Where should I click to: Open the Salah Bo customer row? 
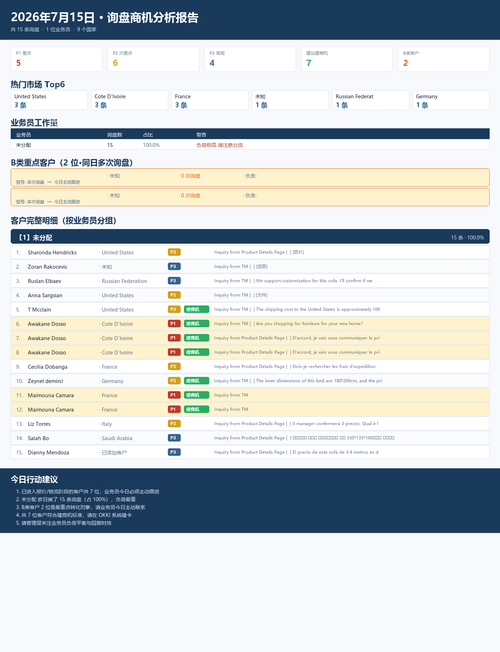click(x=250, y=438)
